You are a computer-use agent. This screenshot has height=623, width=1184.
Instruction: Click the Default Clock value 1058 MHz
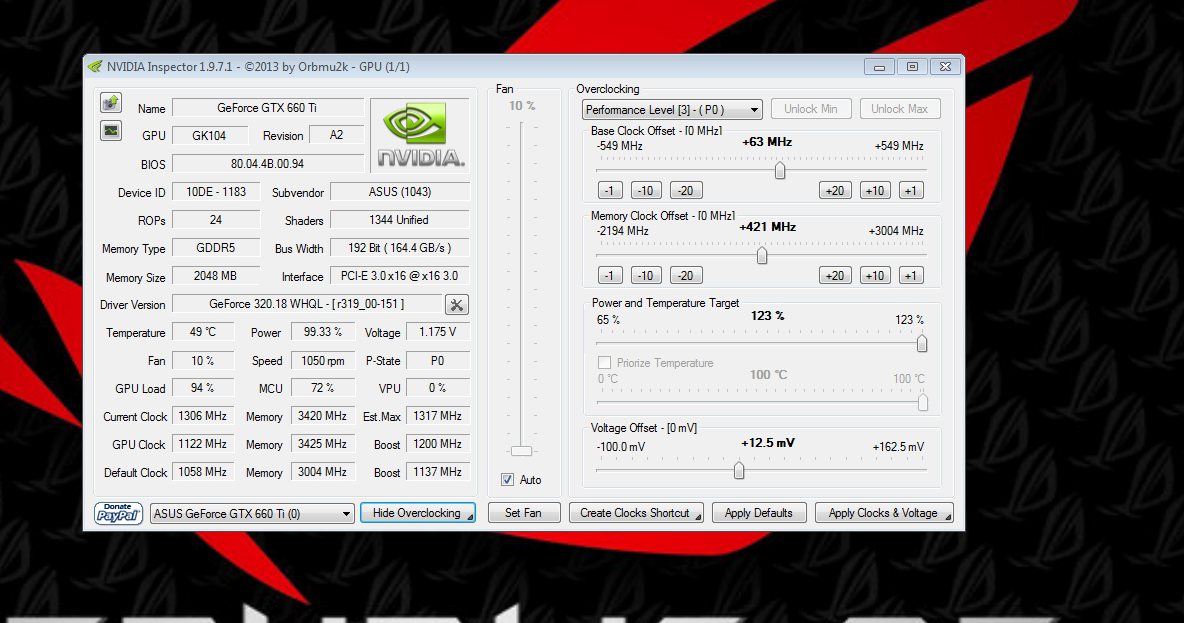tap(202, 472)
